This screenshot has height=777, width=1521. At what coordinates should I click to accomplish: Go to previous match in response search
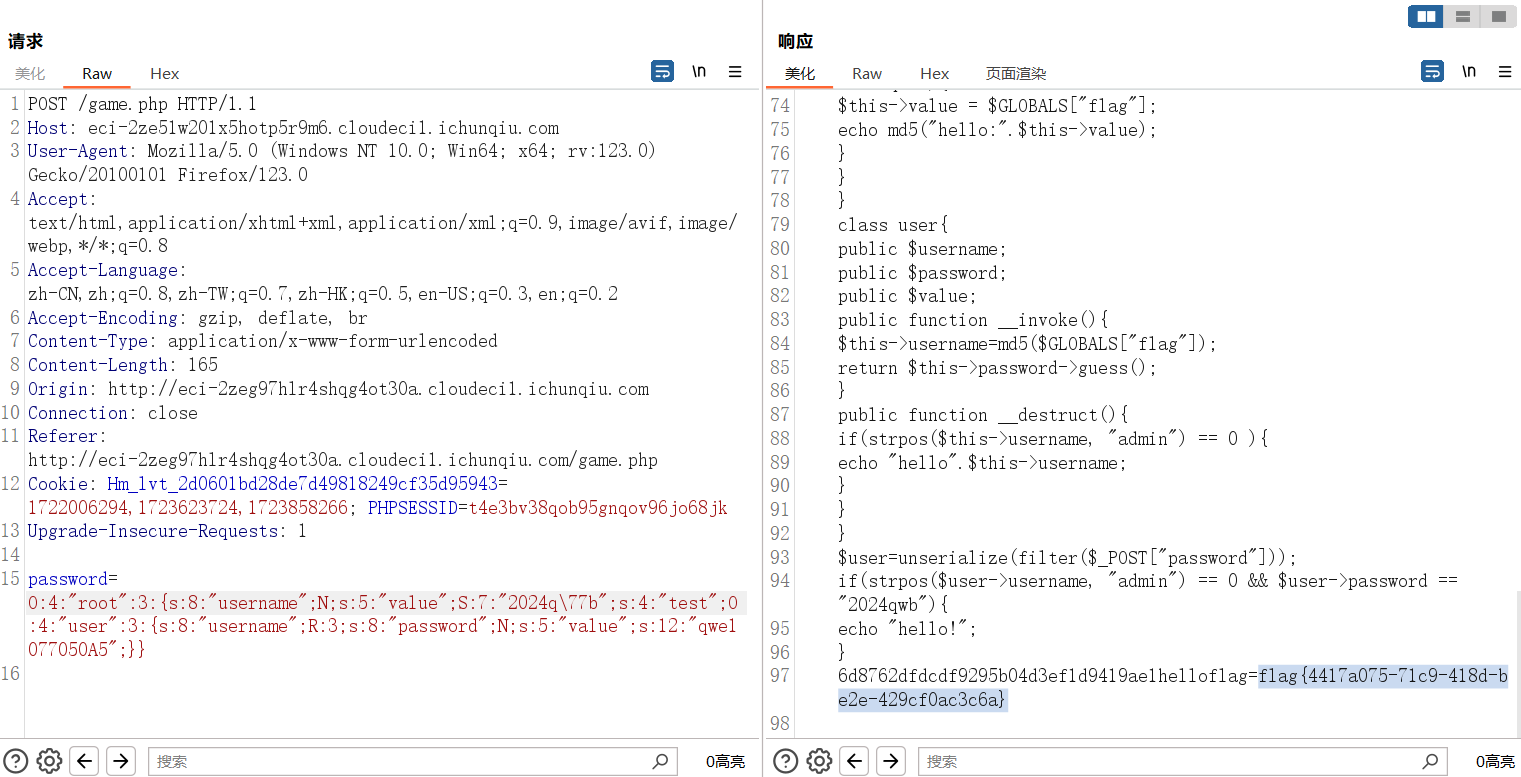[x=855, y=761]
